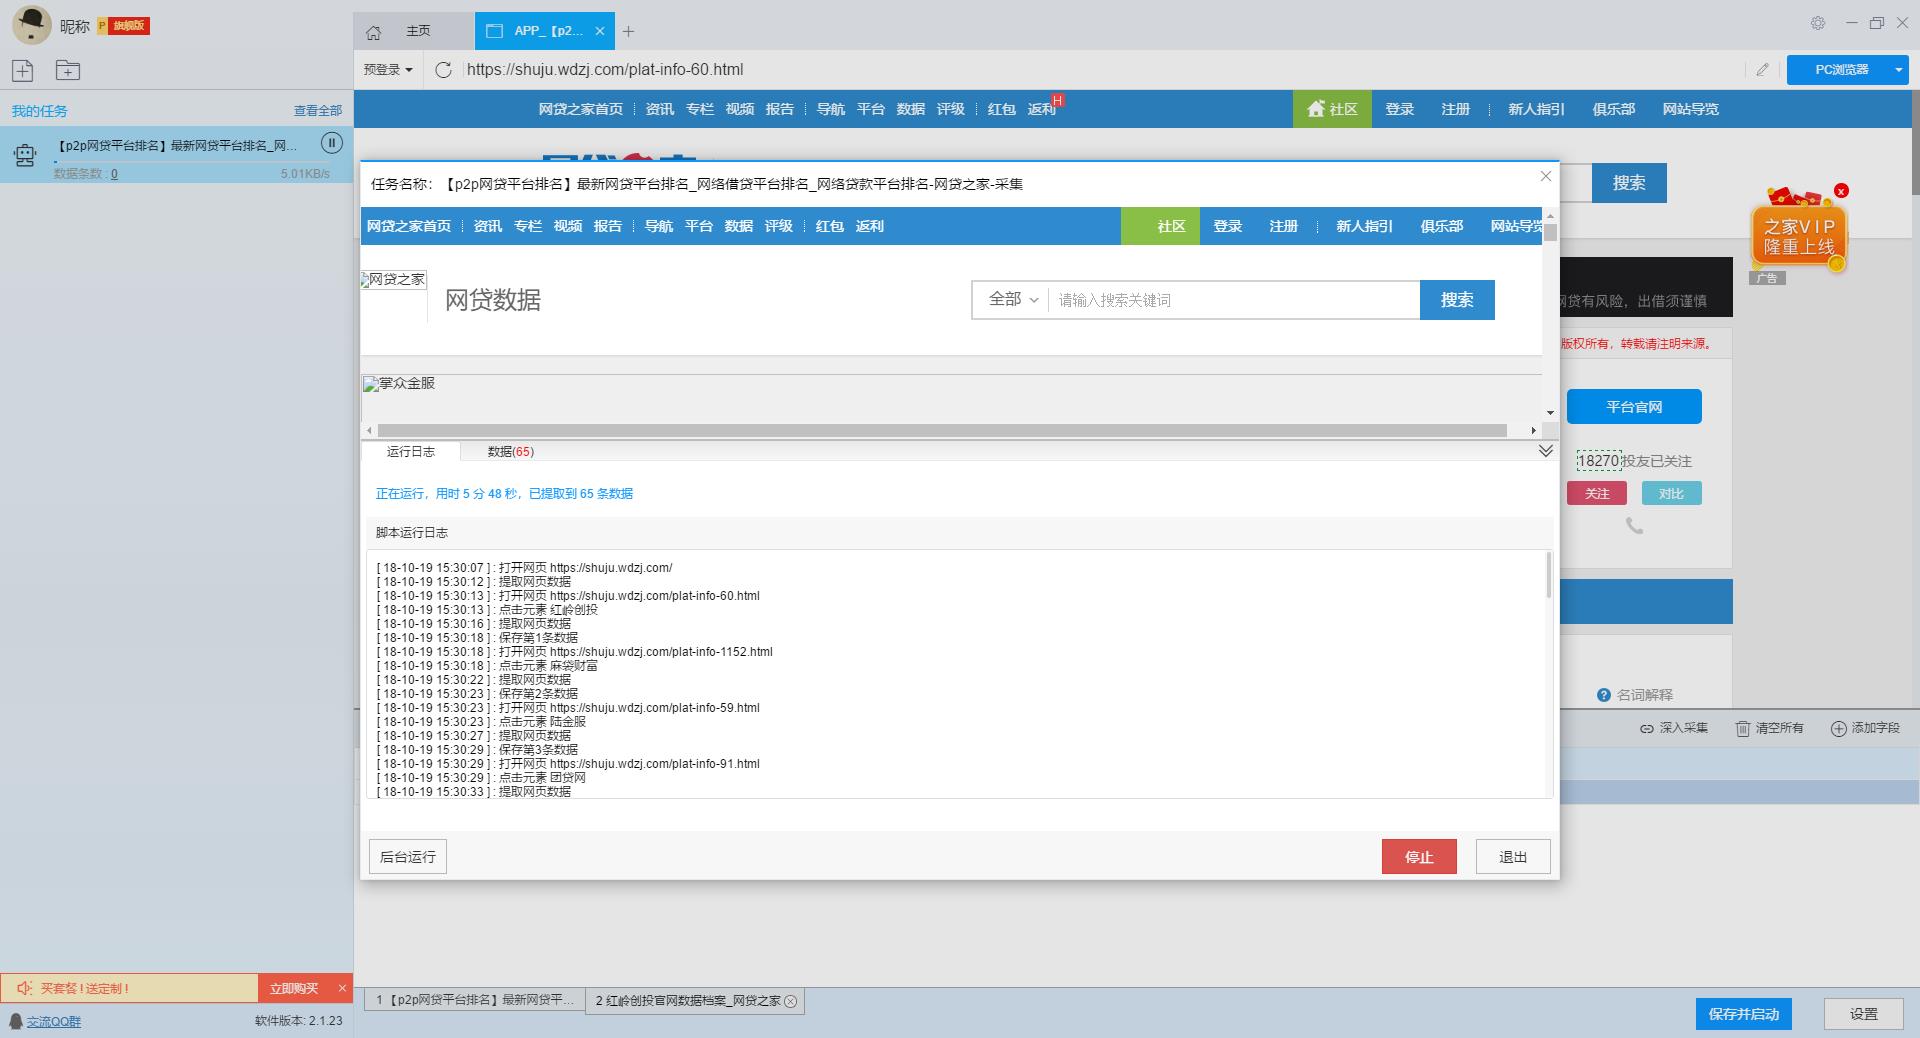Click the search keyword input field
Image resolution: width=1920 pixels, height=1038 pixels.
pos(1233,299)
